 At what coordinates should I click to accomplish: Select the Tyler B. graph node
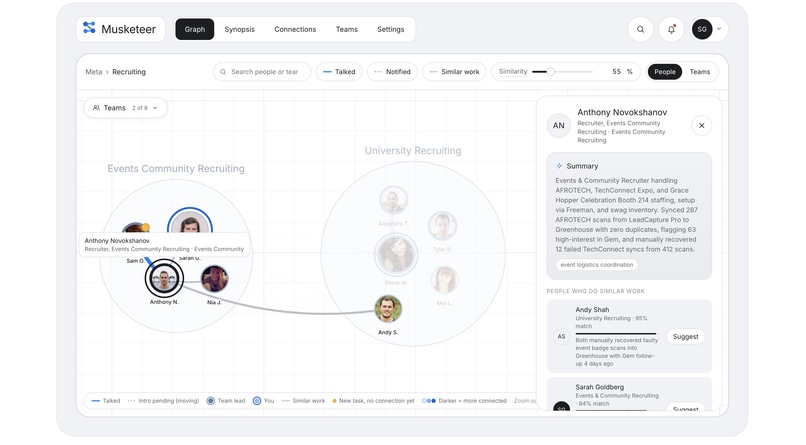pyautogui.click(x=442, y=226)
